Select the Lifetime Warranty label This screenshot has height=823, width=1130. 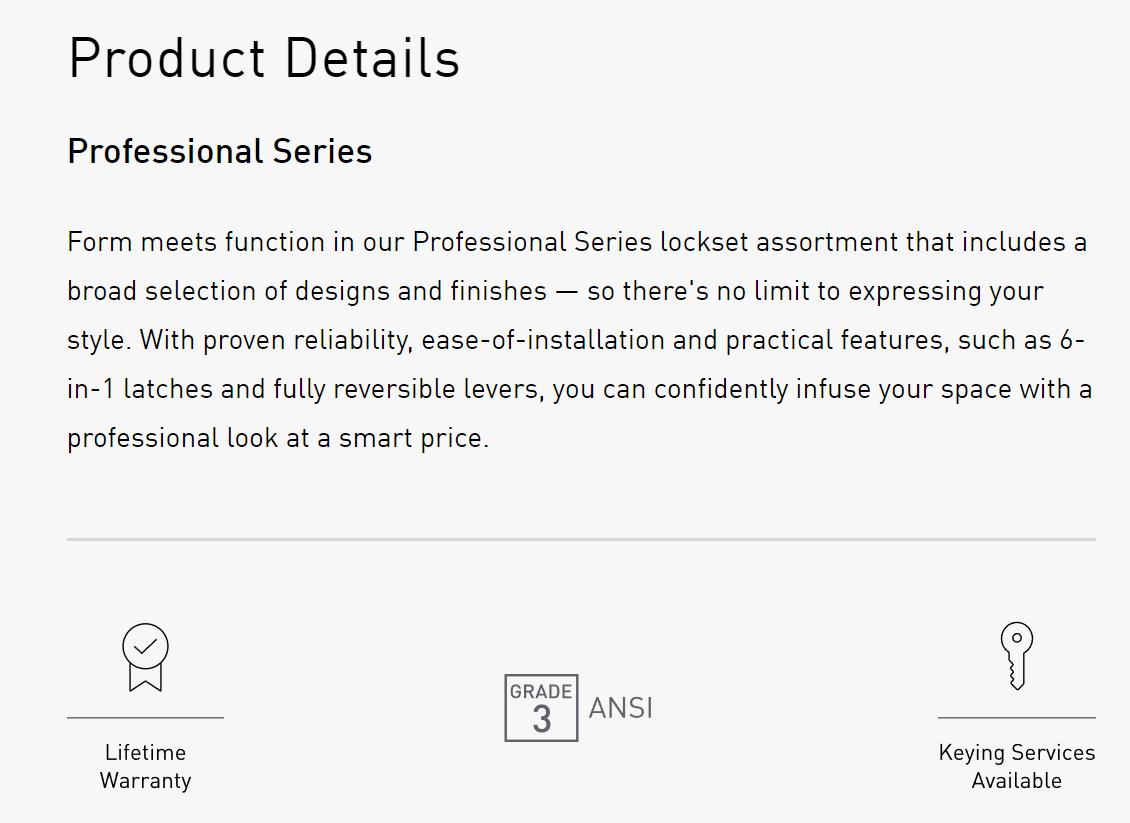145,766
